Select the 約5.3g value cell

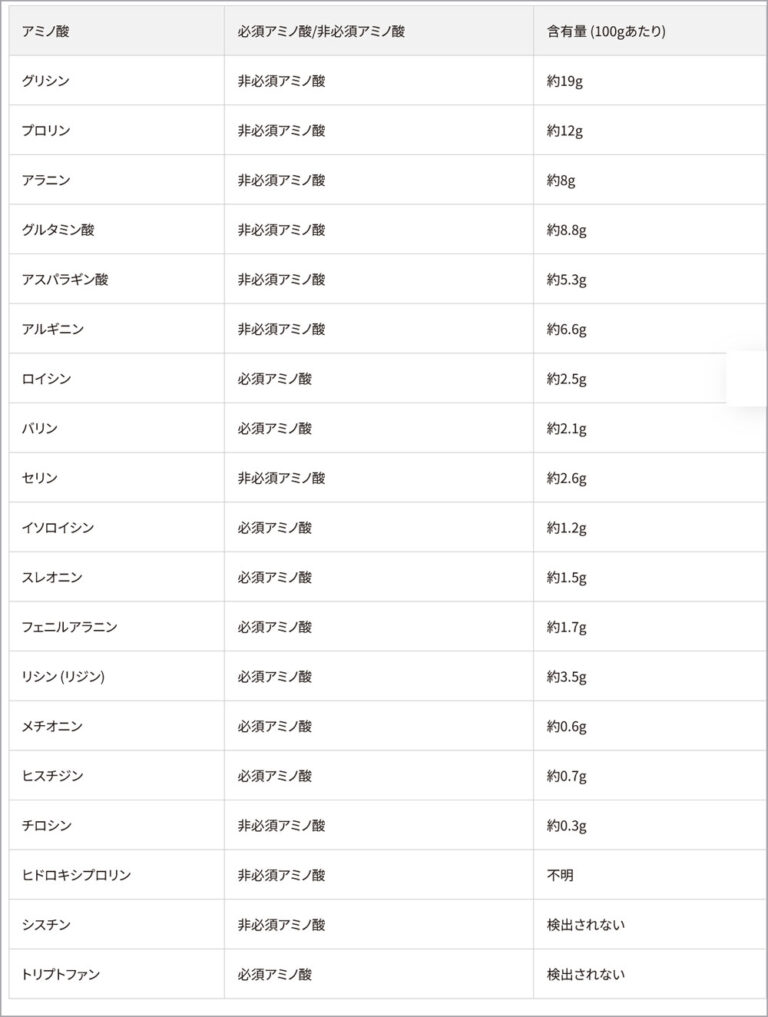(x=567, y=280)
